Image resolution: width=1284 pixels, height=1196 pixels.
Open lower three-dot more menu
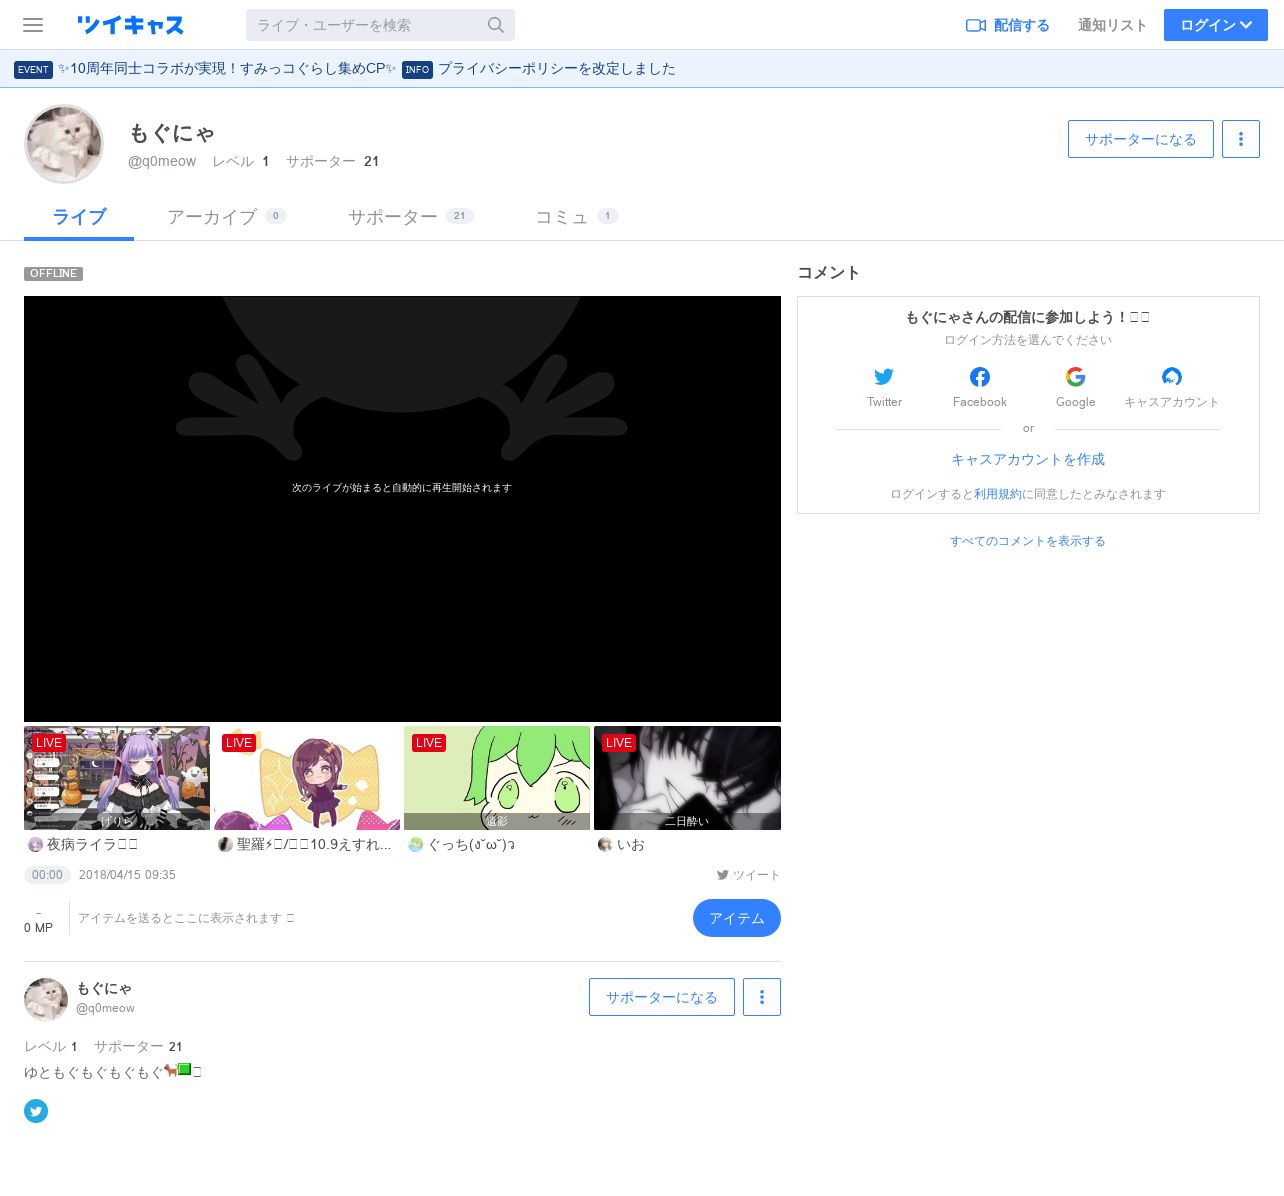[x=762, y=997]
